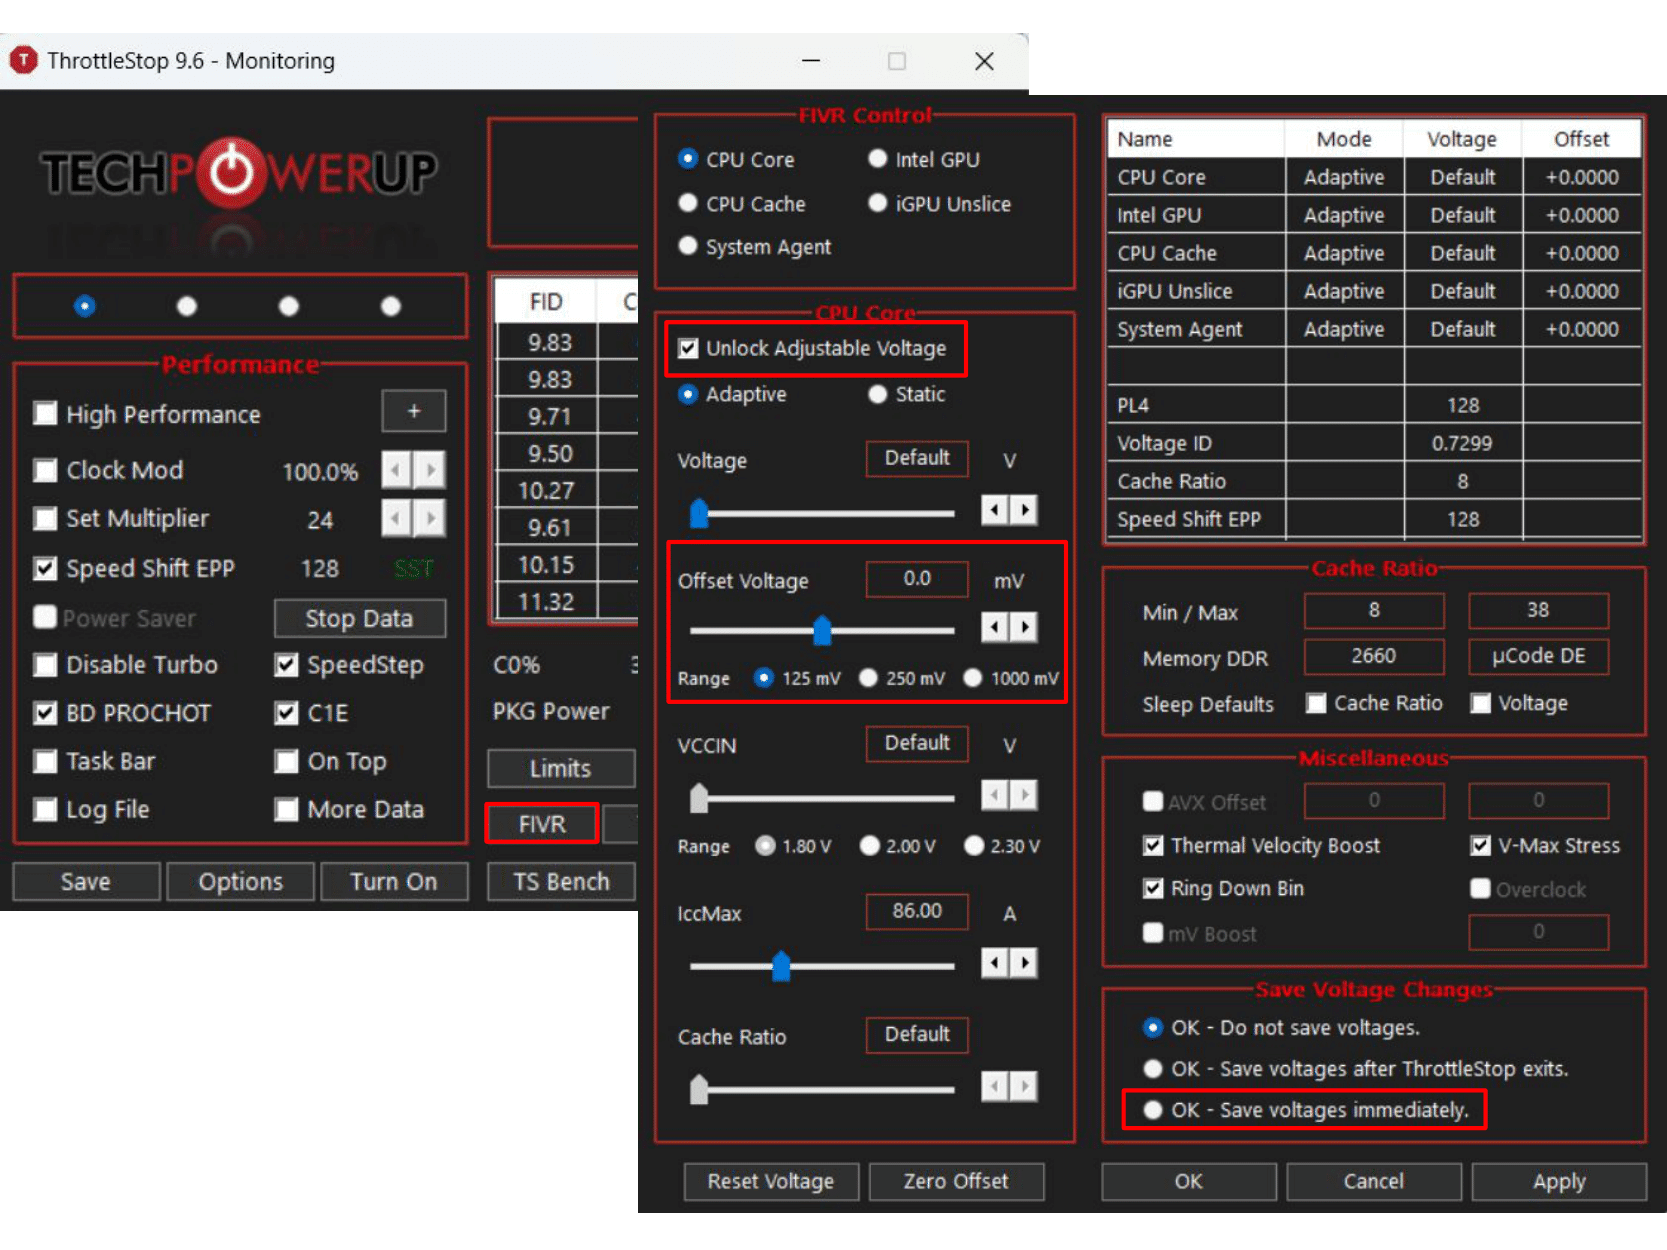Toggle Thermal Velocity Boost checkbox
Viewport: 1667px width, 1250px height.
pos(1153,845)
